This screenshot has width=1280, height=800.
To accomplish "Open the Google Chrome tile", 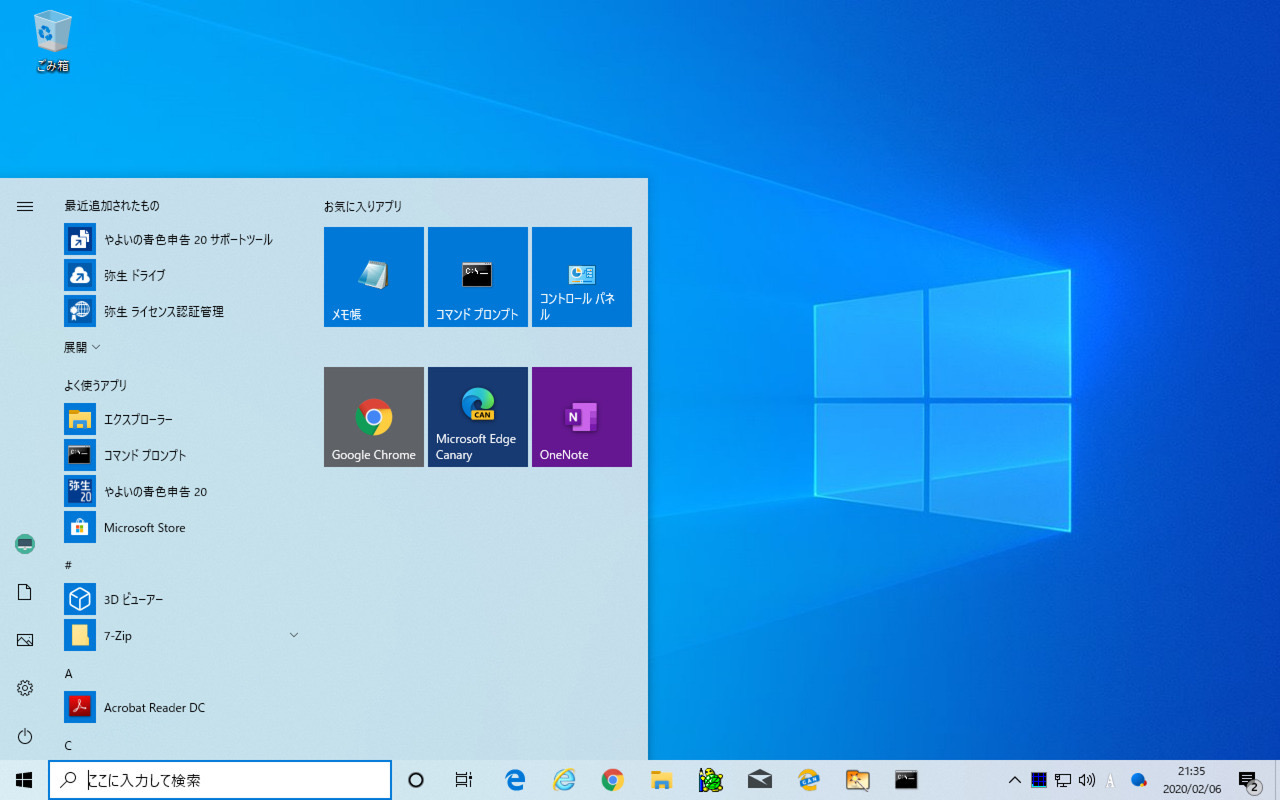I will 373,417.
